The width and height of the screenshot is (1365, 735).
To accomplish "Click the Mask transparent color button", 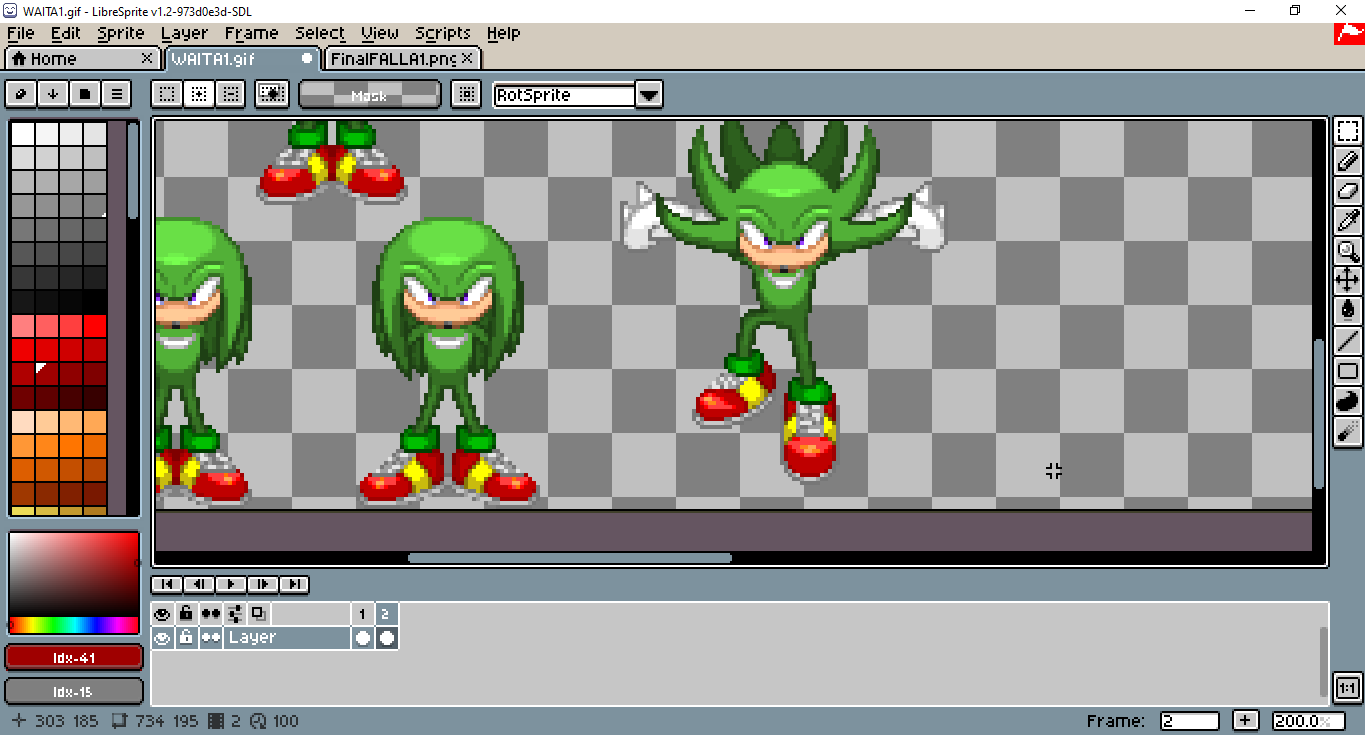I will (x=369, y=95).
